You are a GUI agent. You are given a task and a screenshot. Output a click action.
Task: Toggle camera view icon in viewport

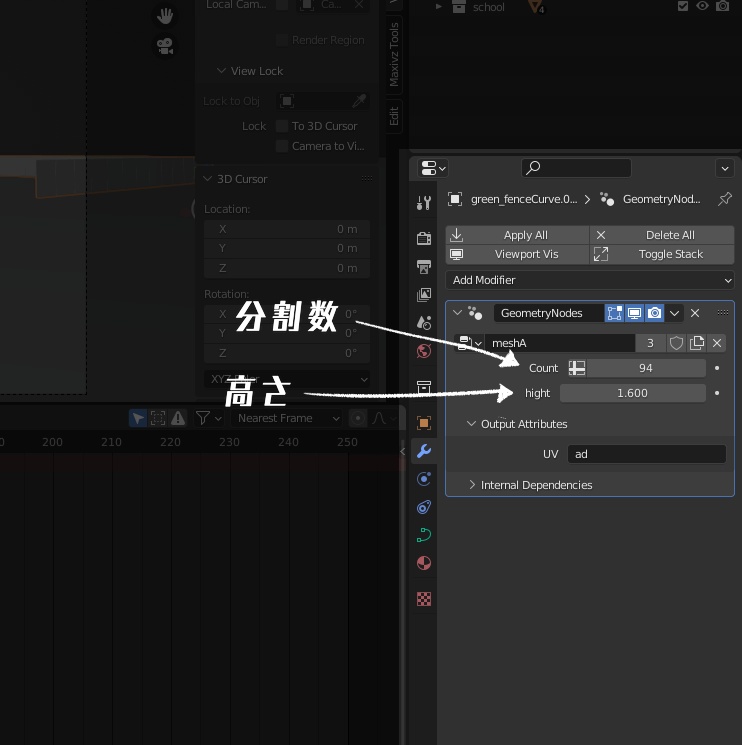[x=165, y=46]
